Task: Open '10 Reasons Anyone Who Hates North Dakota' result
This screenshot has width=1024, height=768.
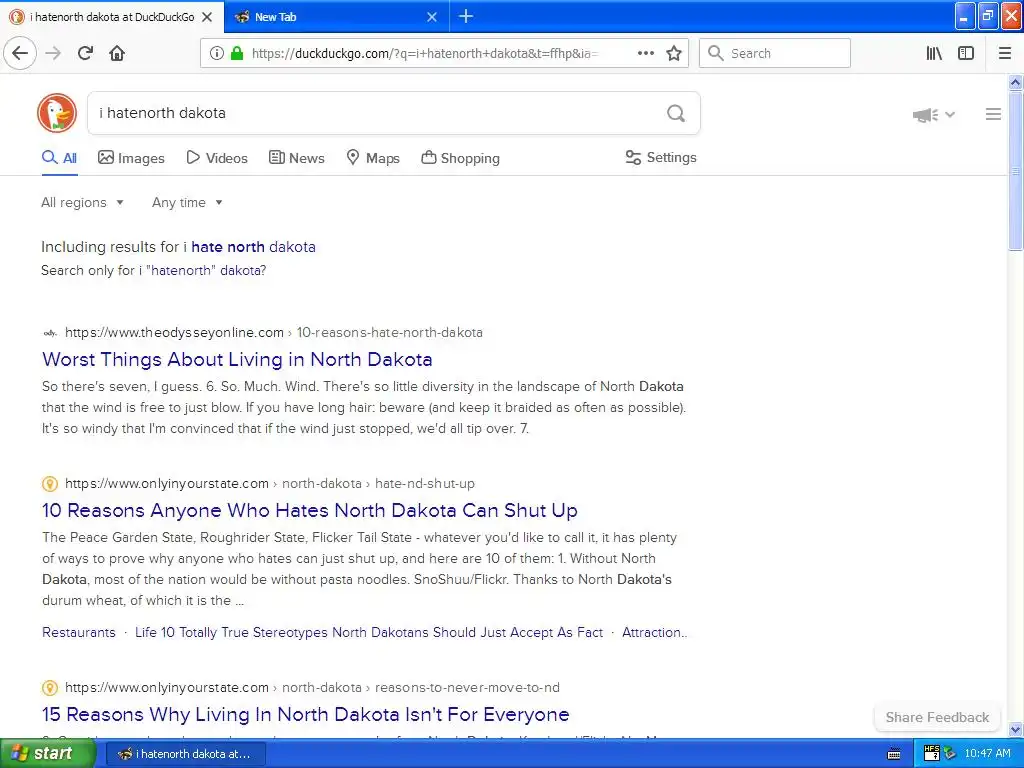Action: 310,511
